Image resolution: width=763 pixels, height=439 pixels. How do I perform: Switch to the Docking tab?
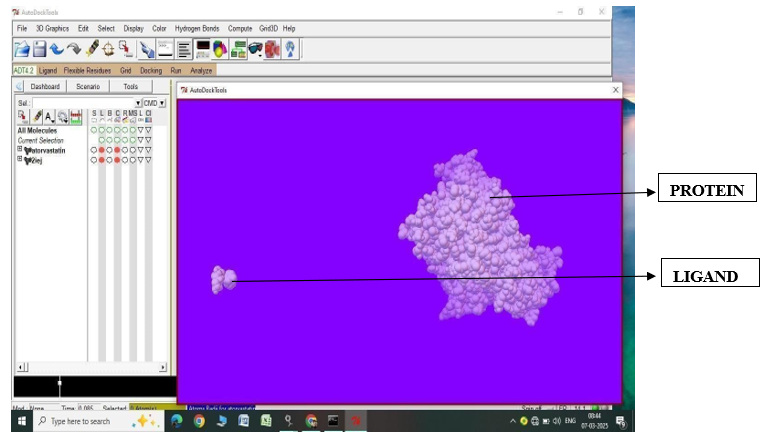click(150, 71)
